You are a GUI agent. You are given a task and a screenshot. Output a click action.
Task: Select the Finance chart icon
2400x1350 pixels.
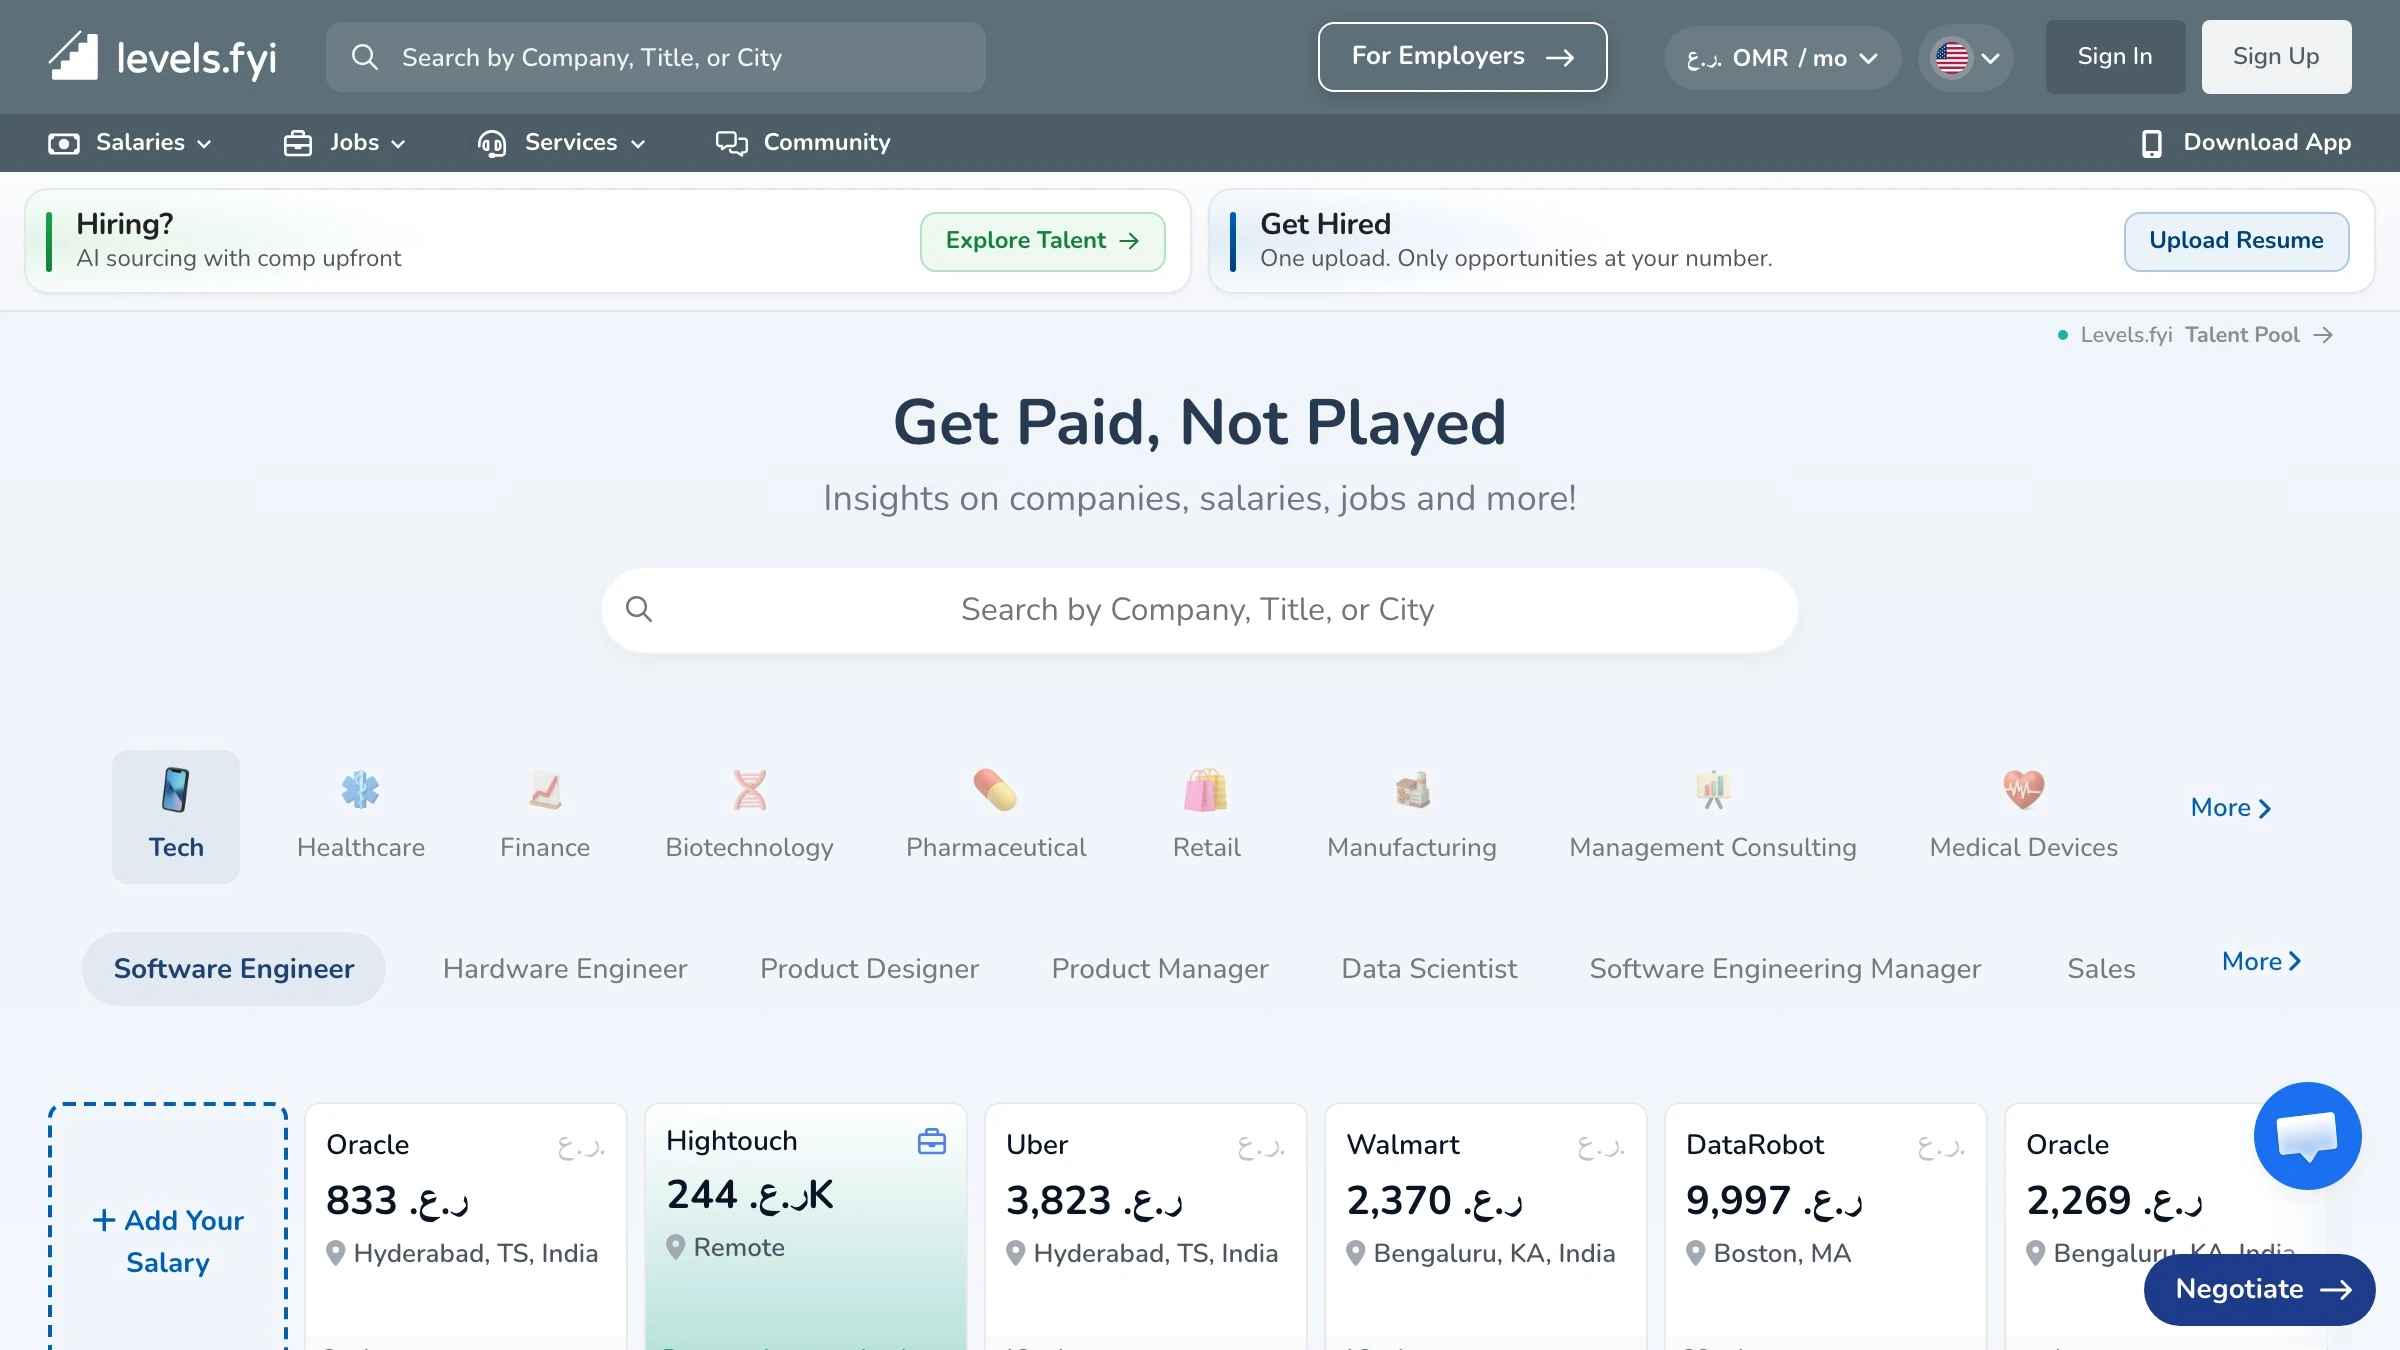545,790
